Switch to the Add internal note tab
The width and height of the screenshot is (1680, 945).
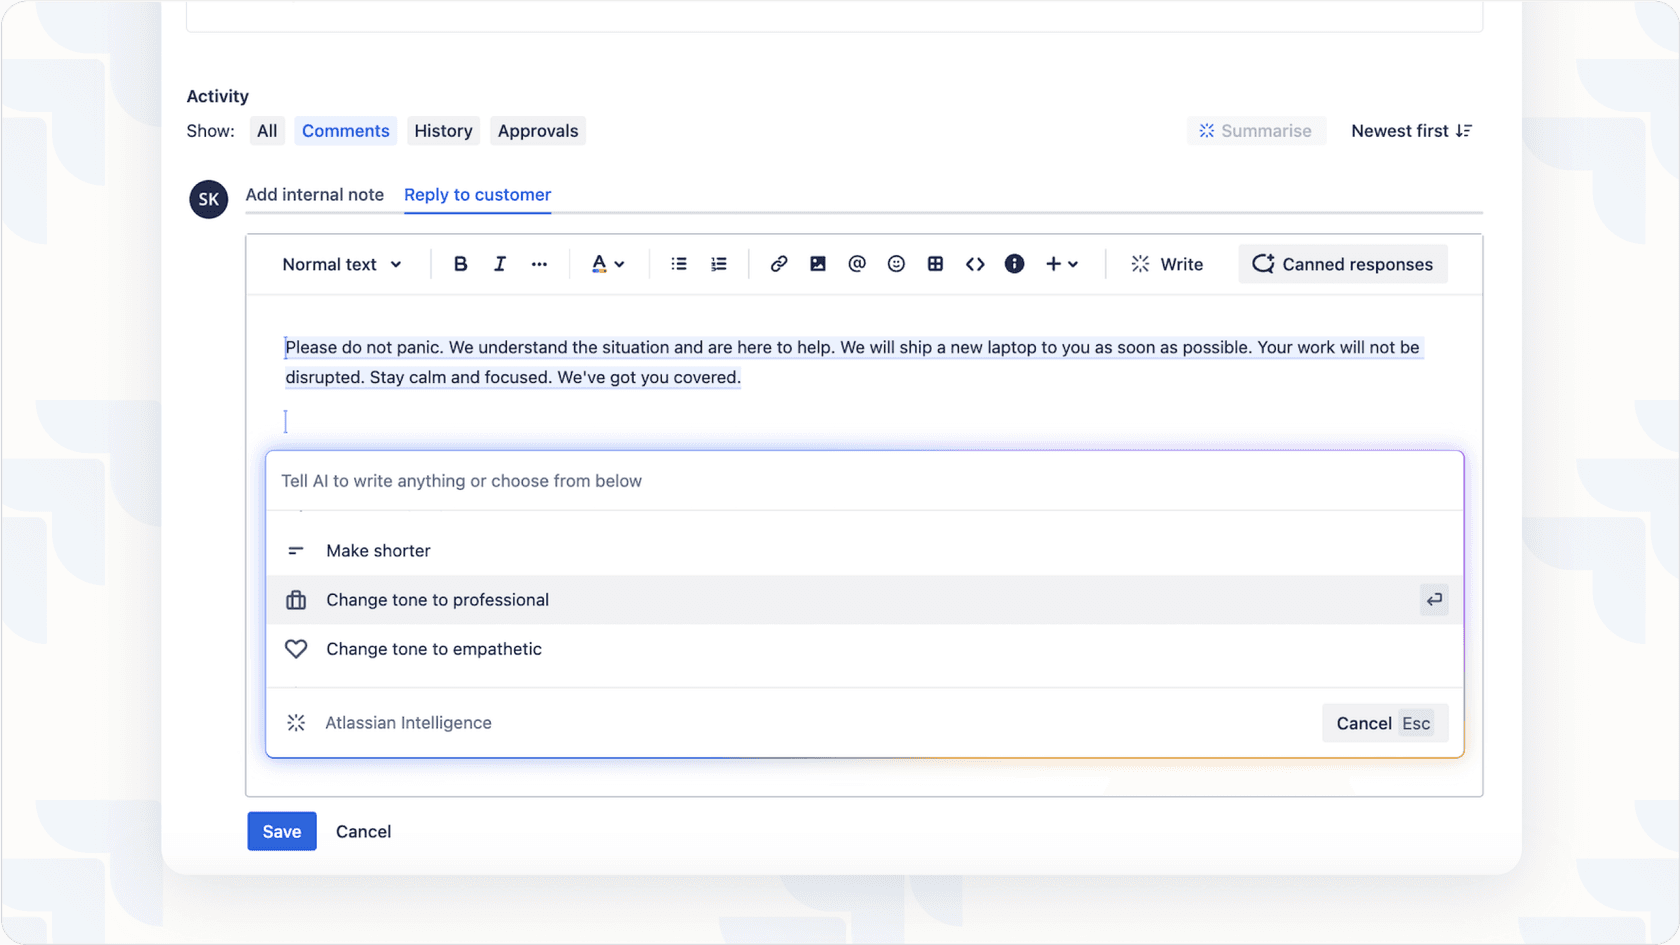pos(315,194)
